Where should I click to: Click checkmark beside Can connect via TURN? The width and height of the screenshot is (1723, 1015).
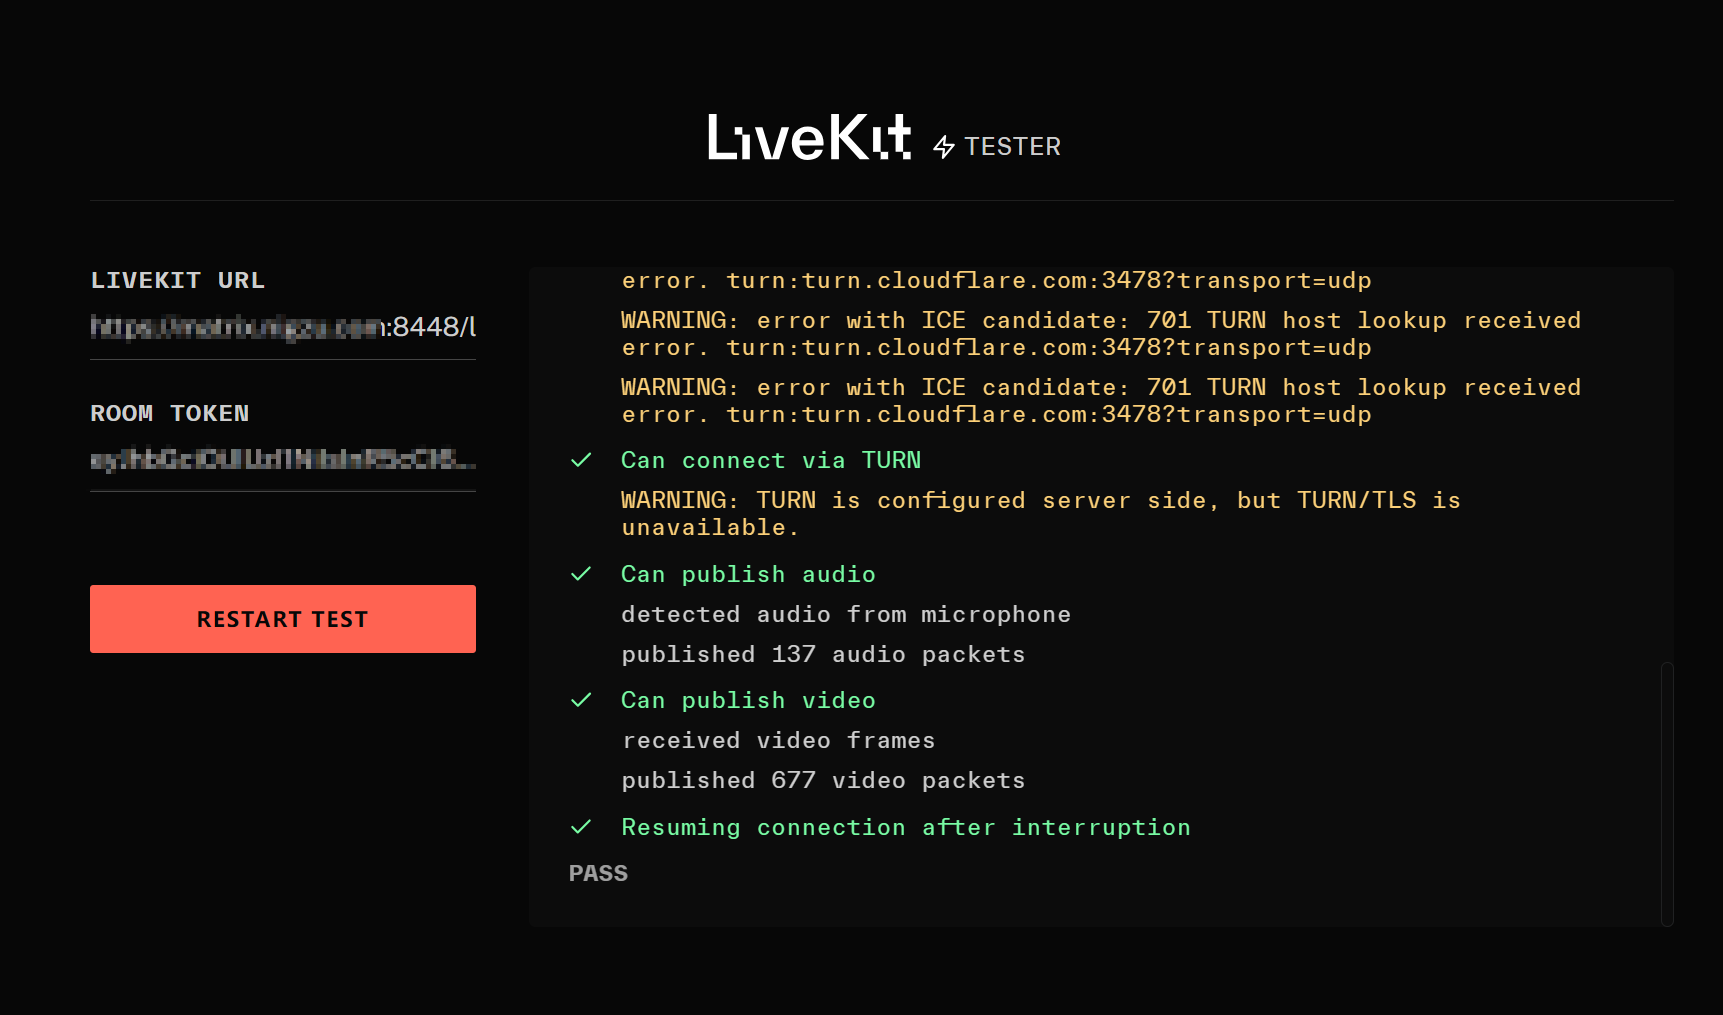(581, 460)
